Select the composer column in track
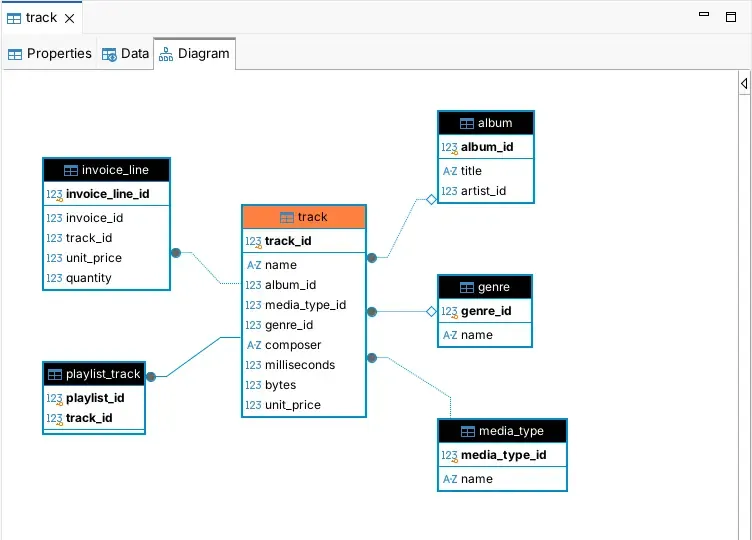This screenshot has height=540, width=752. (304, 345)
